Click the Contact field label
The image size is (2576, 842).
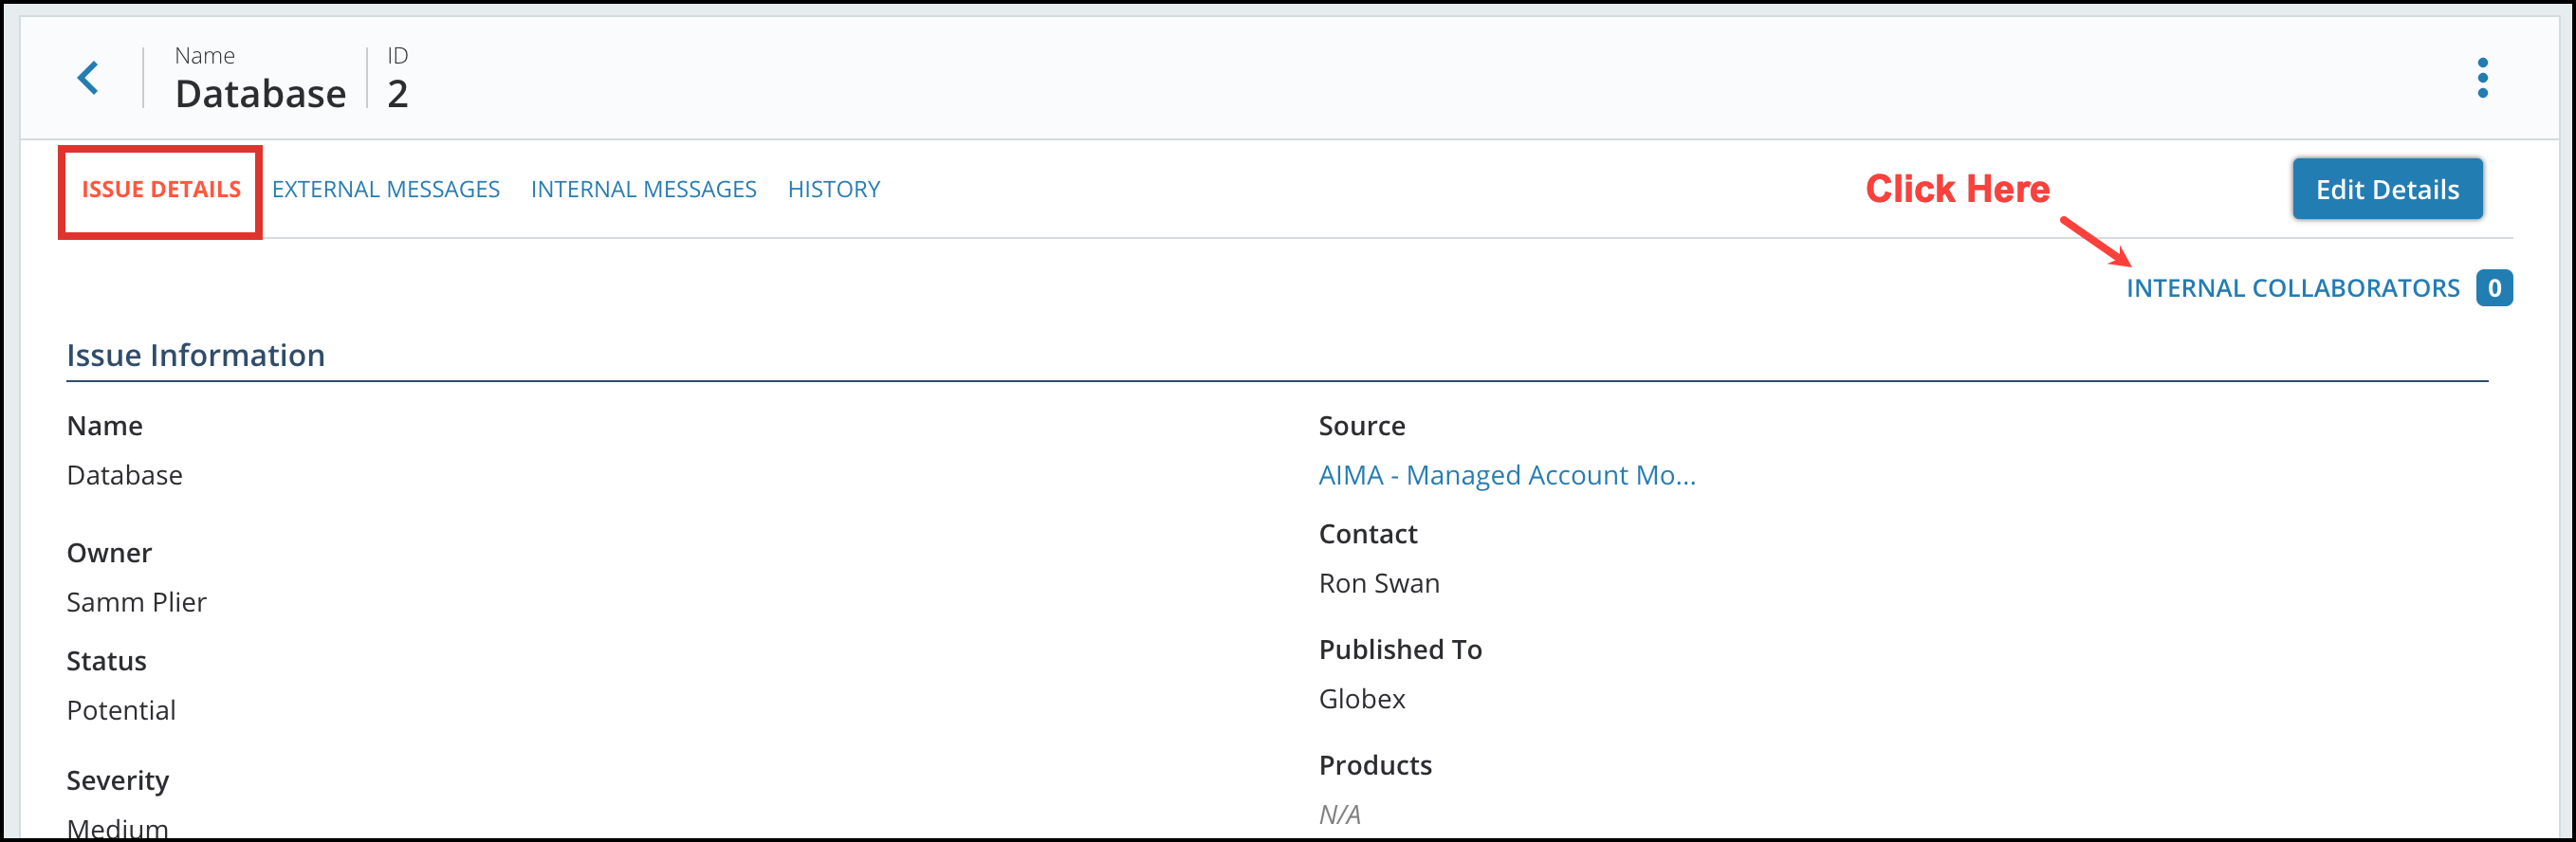click(1368, 534)
